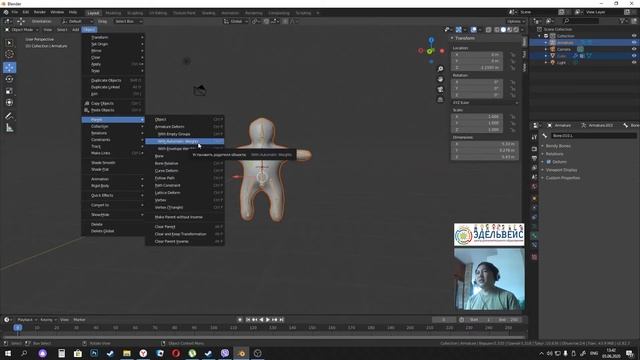This screenshot has width=640, height=360.
Task: Open the Modeling workspace tab
Action: click(x=113, y=13)
